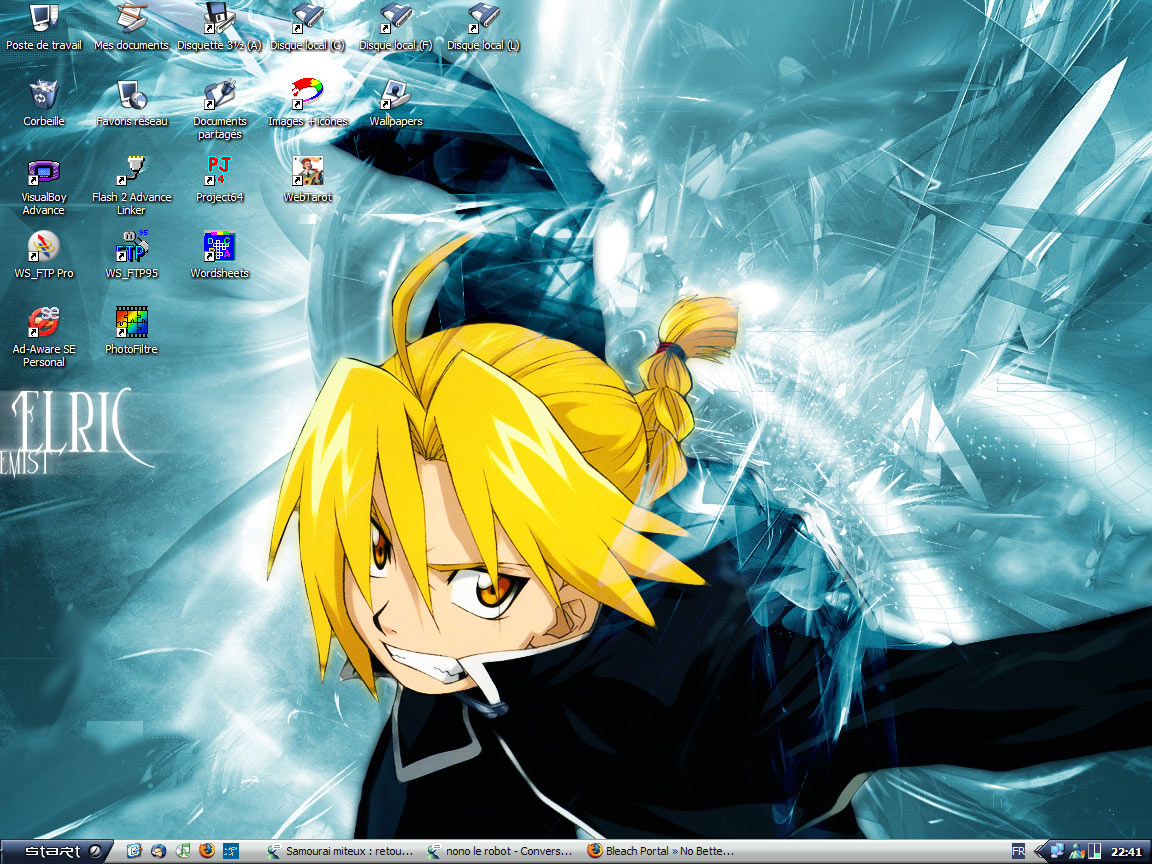Screen dimensions: 1152x864
Task: Expand hidden system tray icons arrow
Action: pyautogui.click(x=1039, y=852)
